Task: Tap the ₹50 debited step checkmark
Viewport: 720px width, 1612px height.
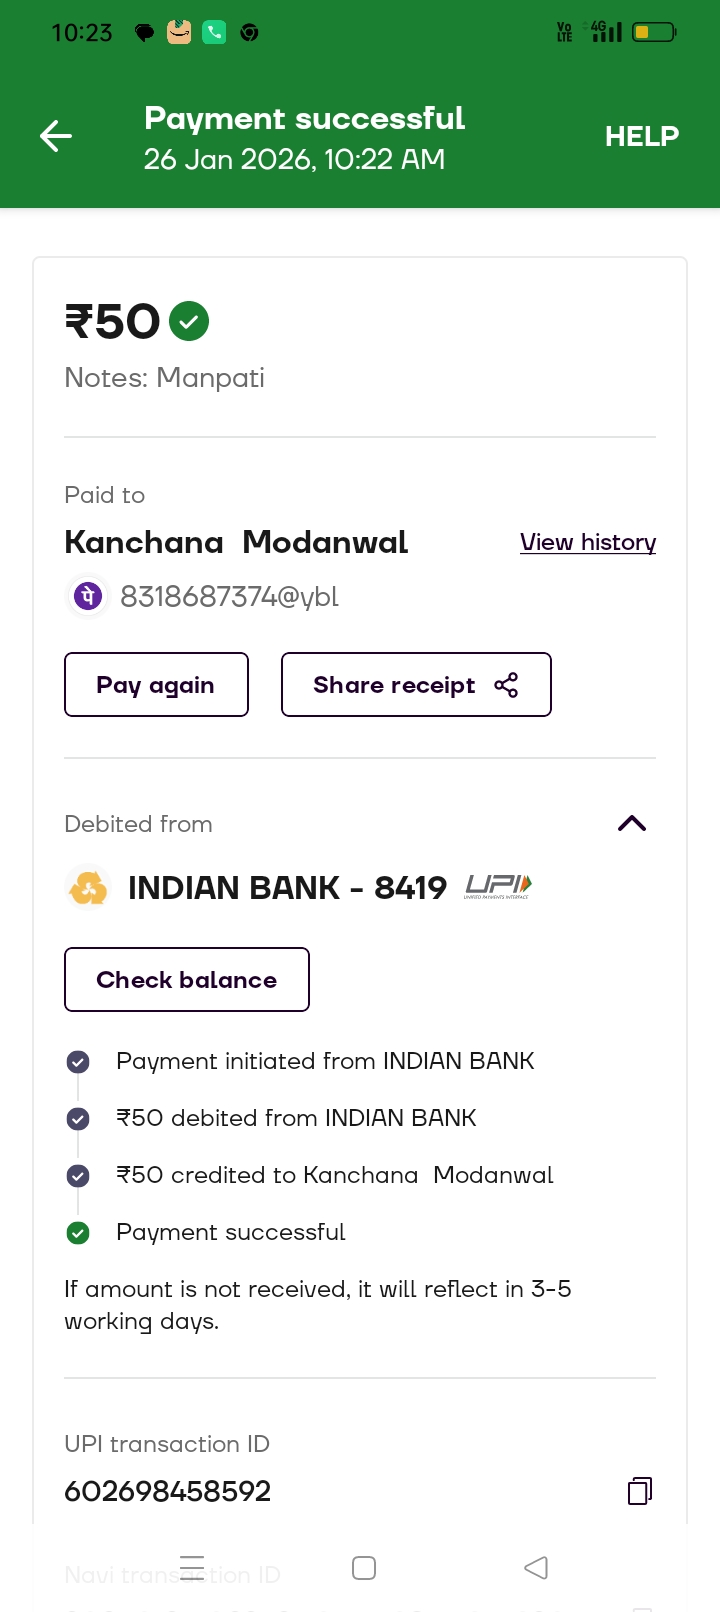Action: point(78,1119)
